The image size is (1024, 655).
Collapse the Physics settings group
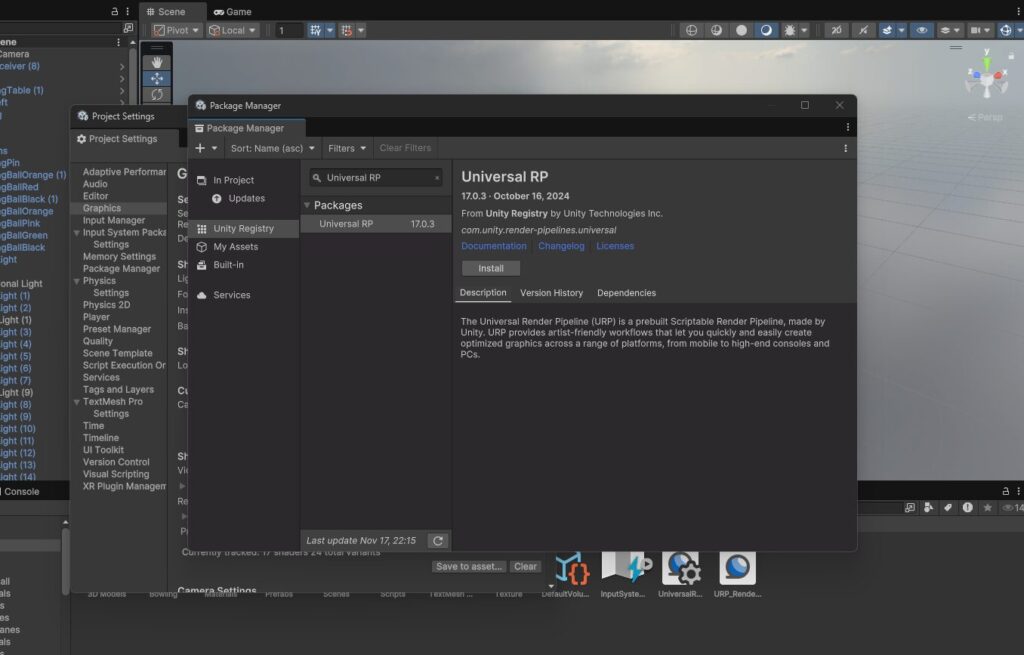pos(77,281)
